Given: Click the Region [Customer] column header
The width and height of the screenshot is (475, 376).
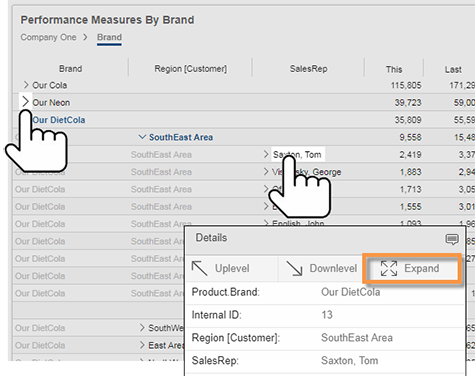Looking at the screenshot, I should 191,69.
